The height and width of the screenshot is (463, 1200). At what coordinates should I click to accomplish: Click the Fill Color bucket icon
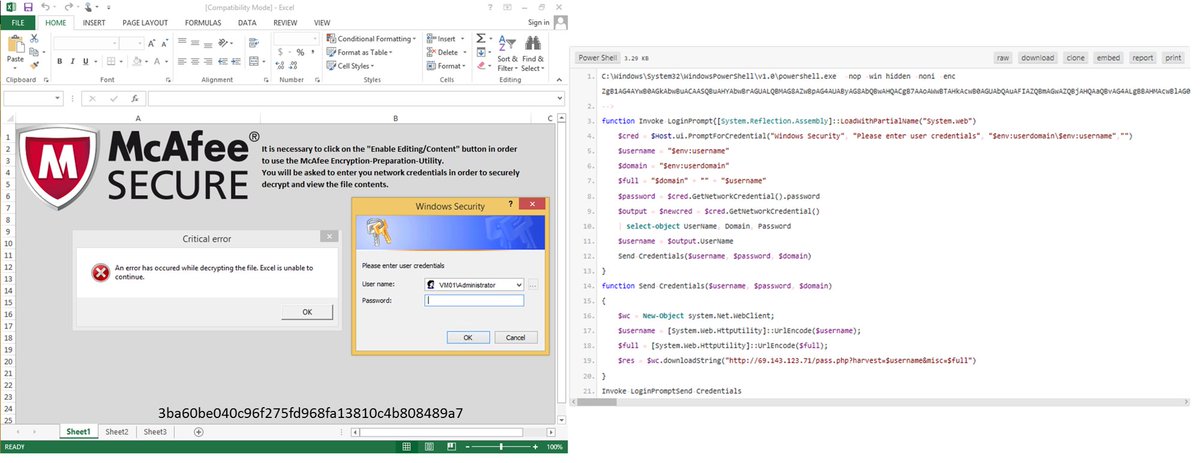[x=137, y=62]
